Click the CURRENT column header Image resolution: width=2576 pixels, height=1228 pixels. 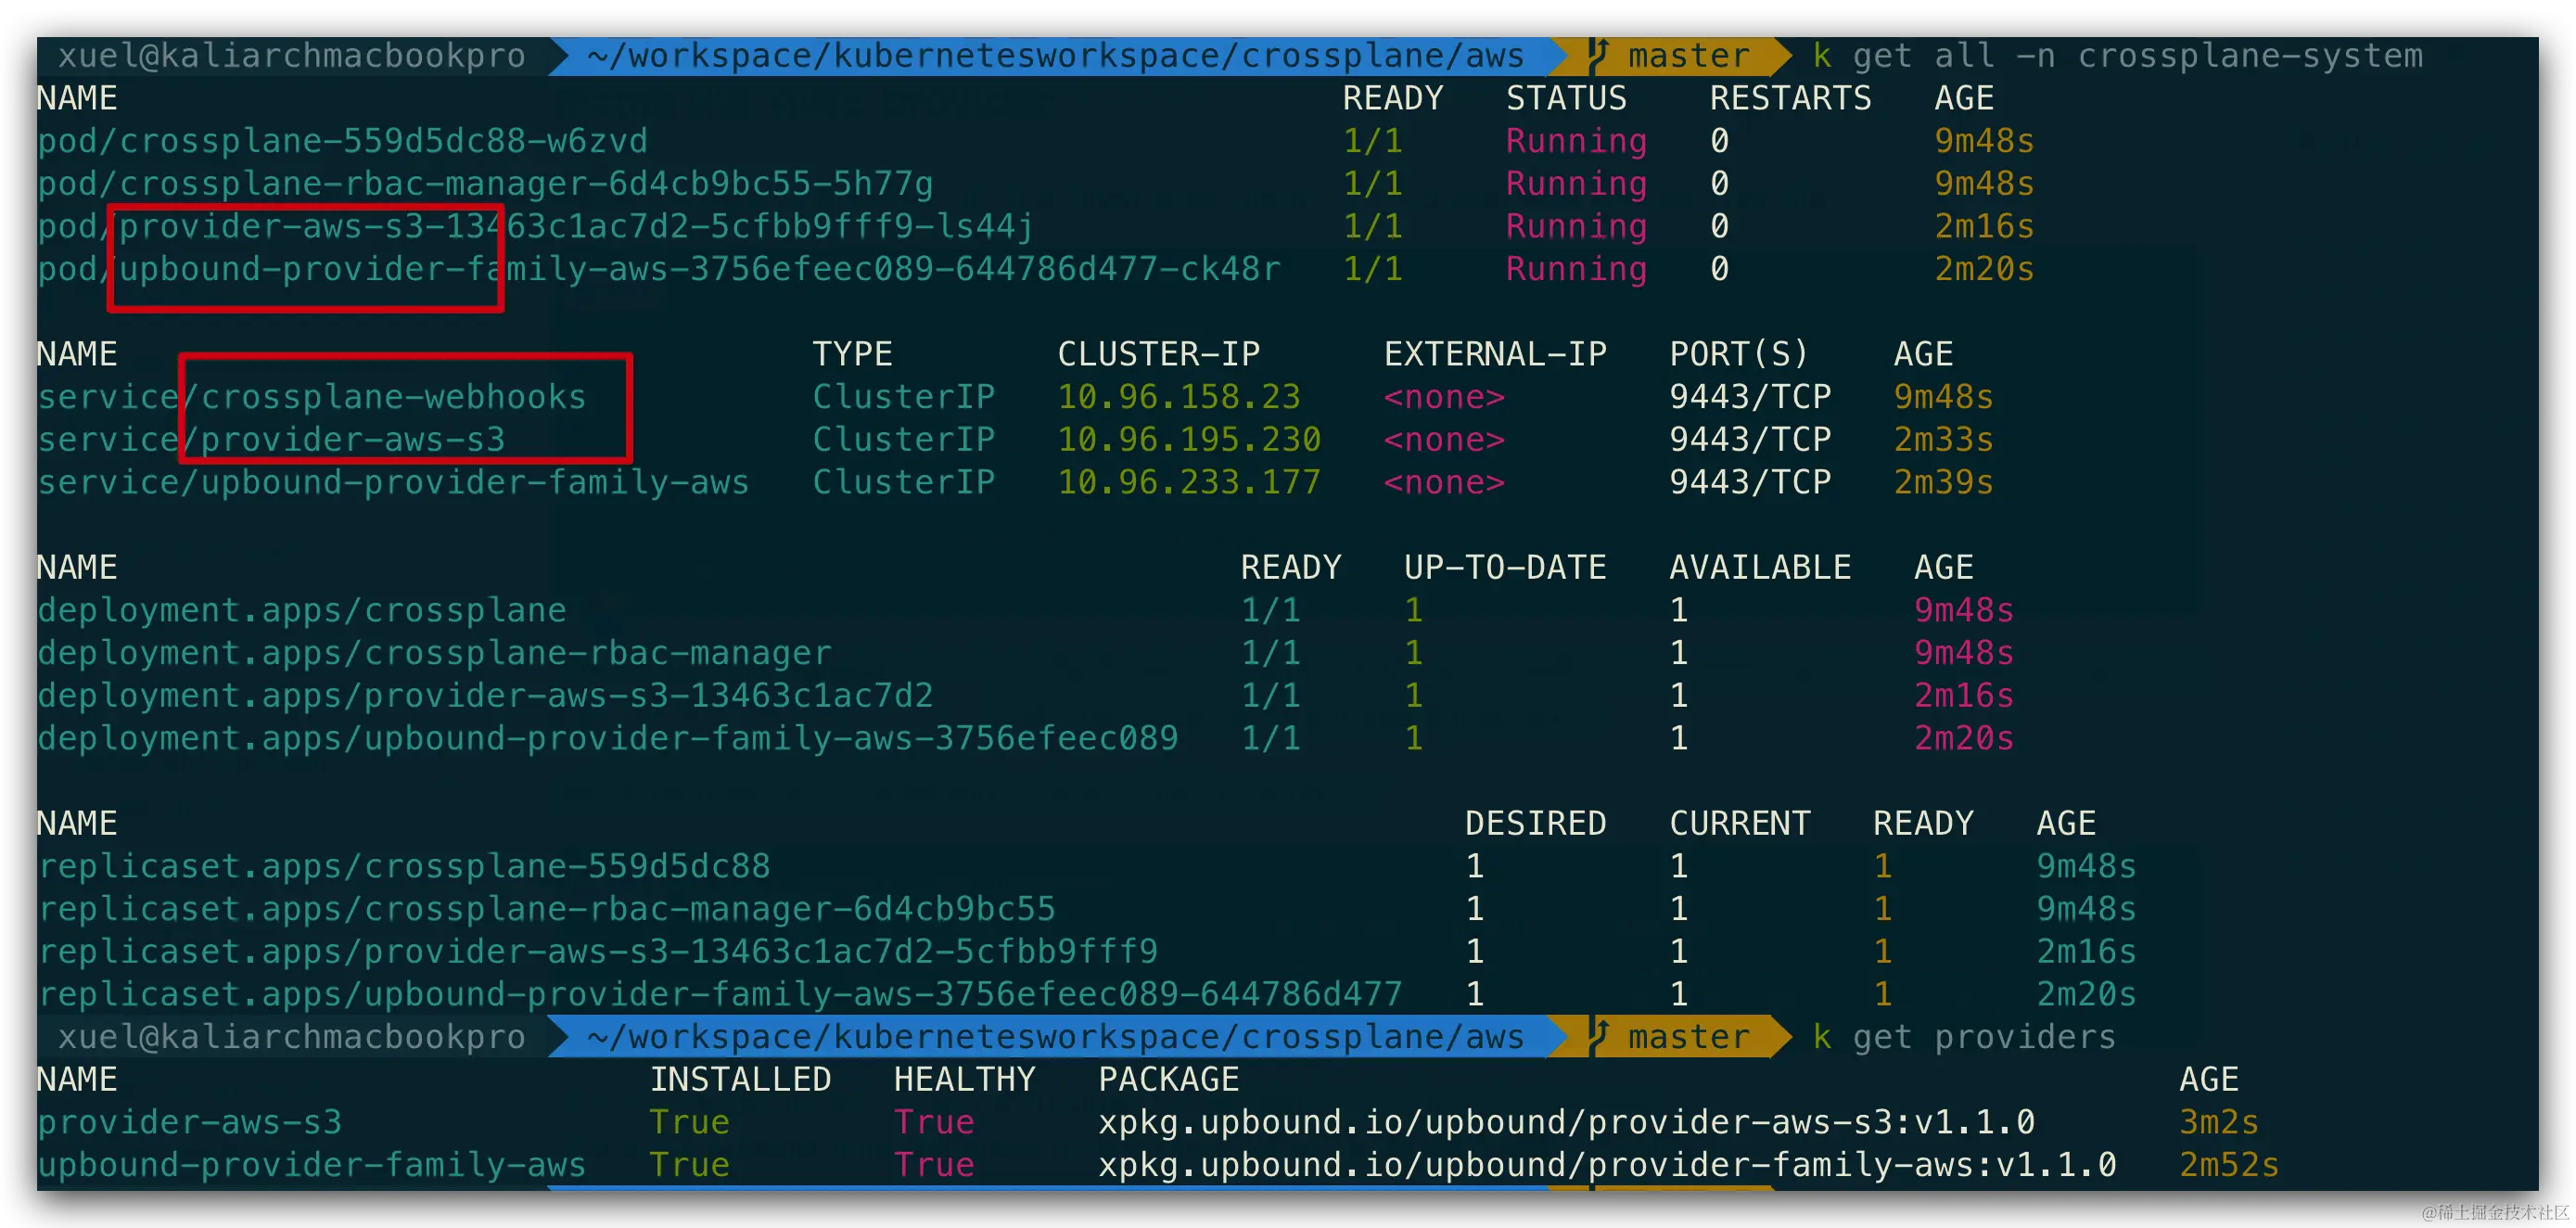[1740, 823]
